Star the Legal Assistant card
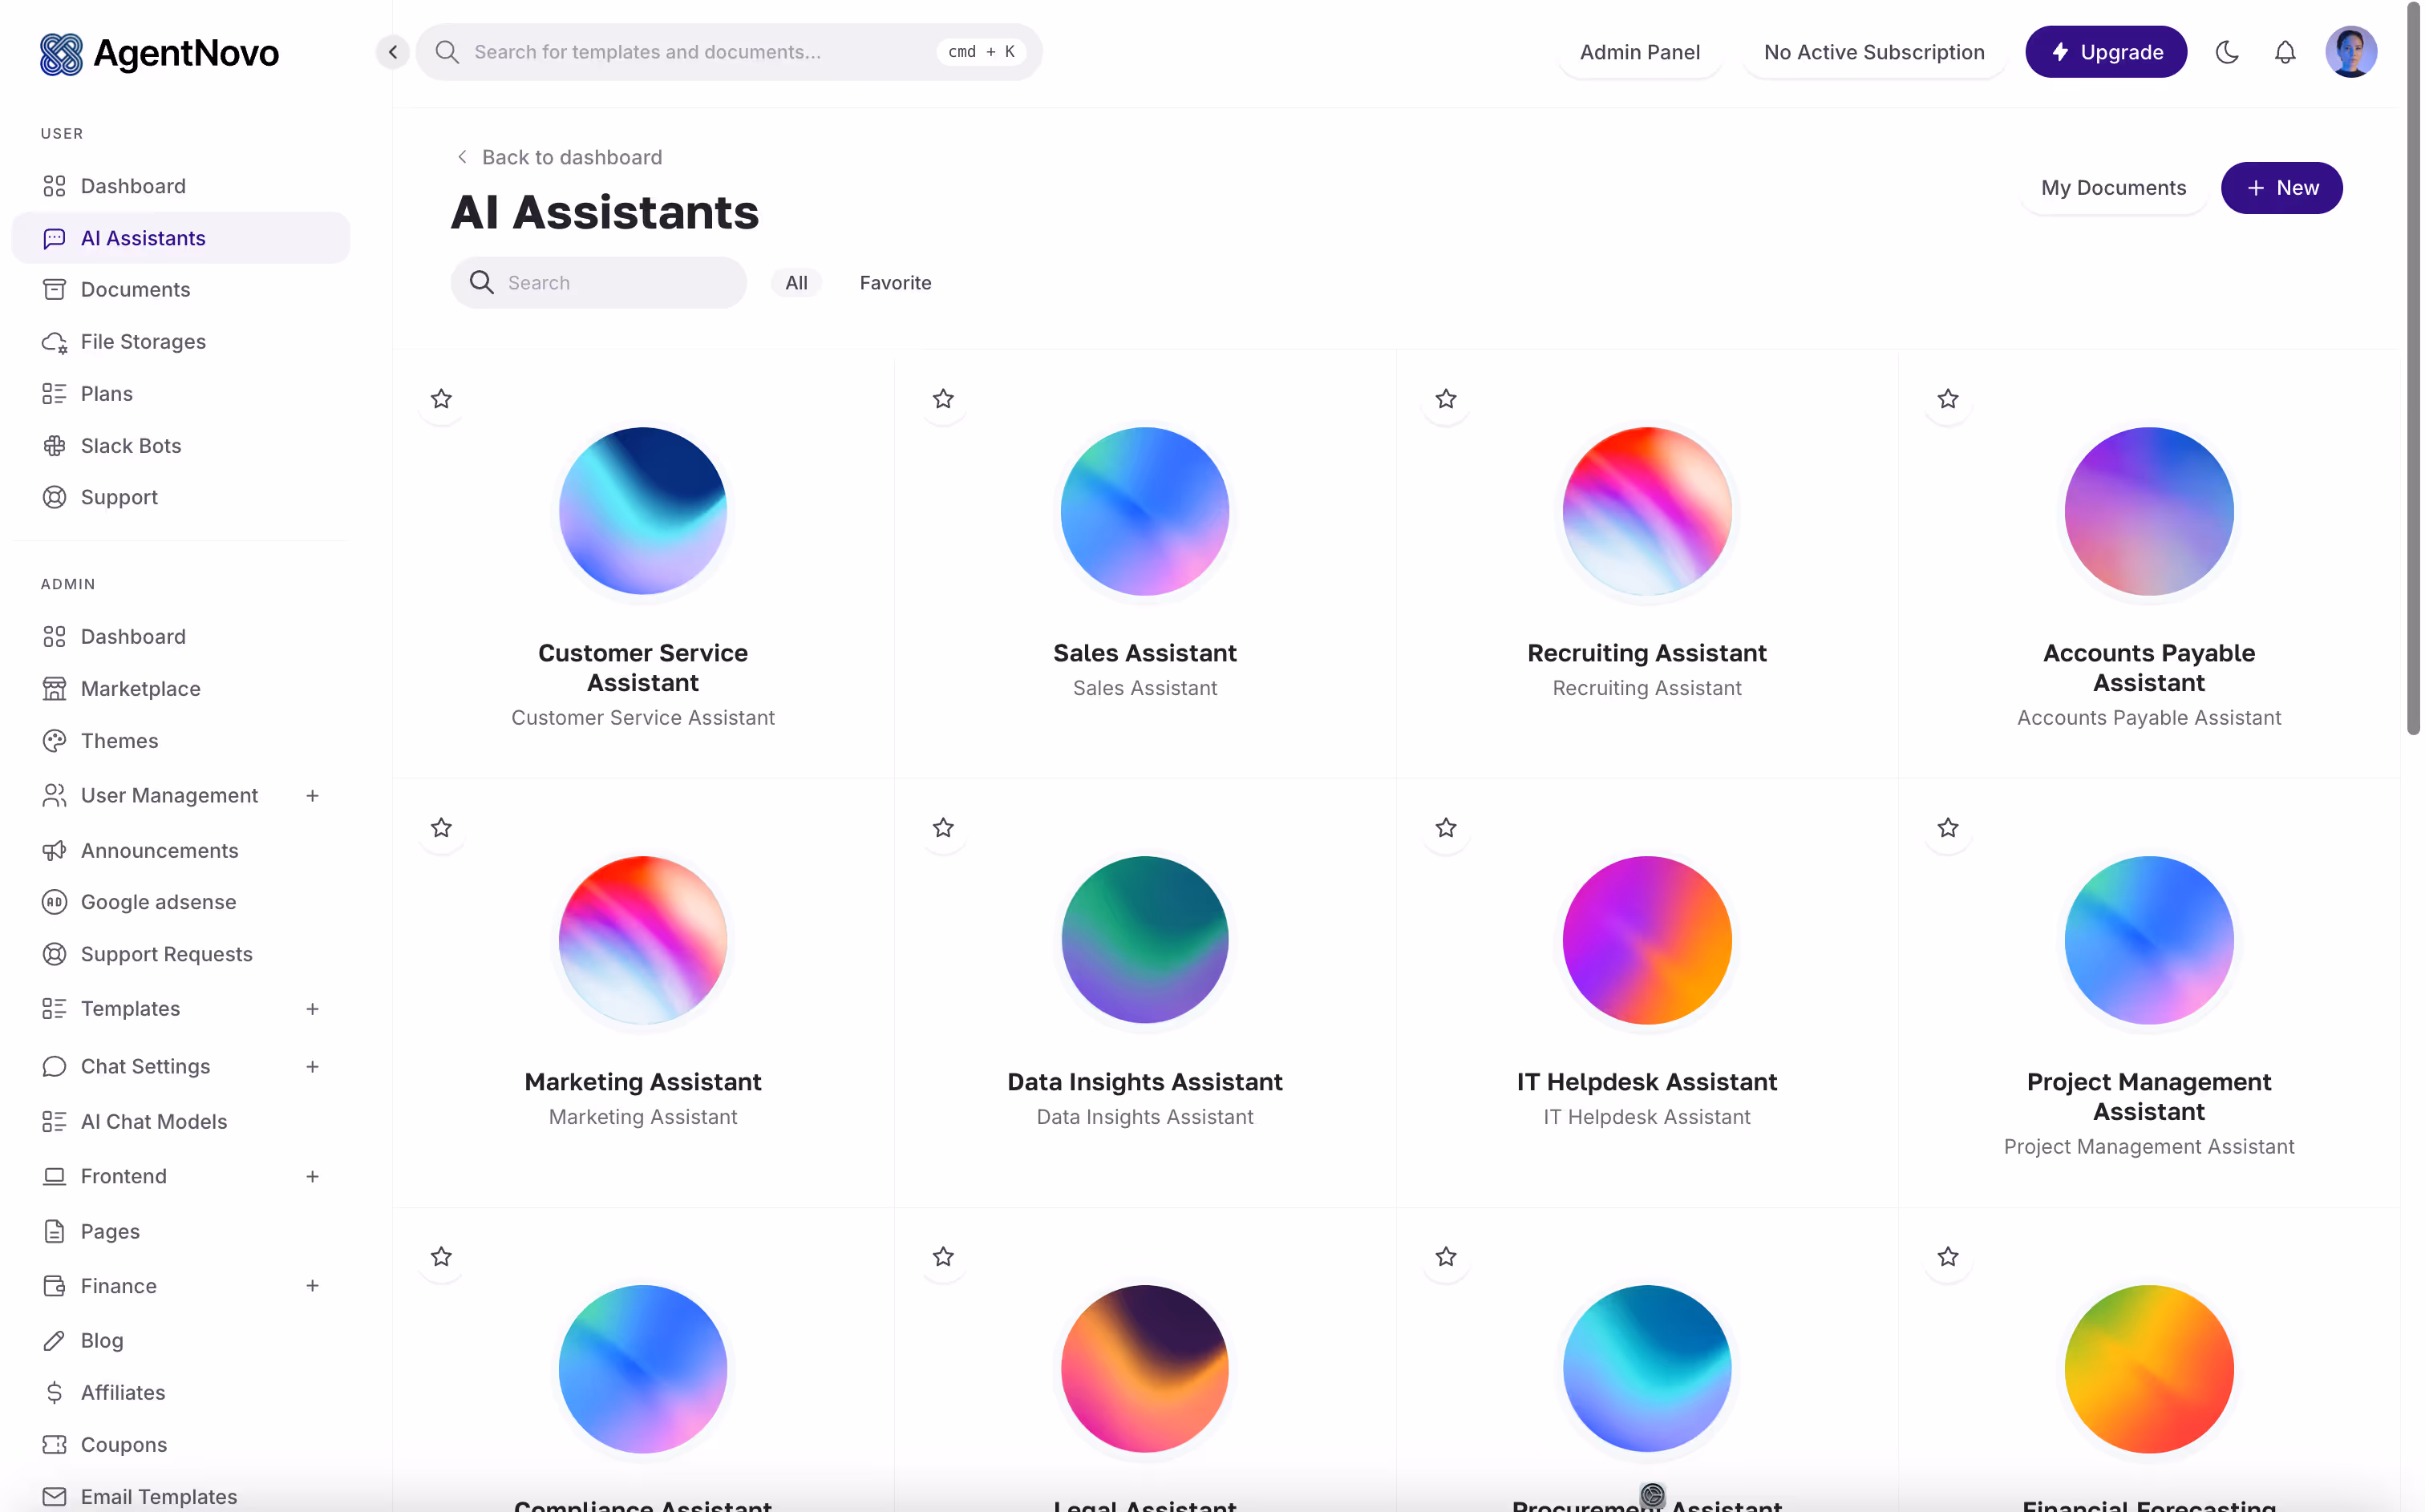Image resolution: width=2425 pixels, height=1512 pixels. click(943, 1257)
